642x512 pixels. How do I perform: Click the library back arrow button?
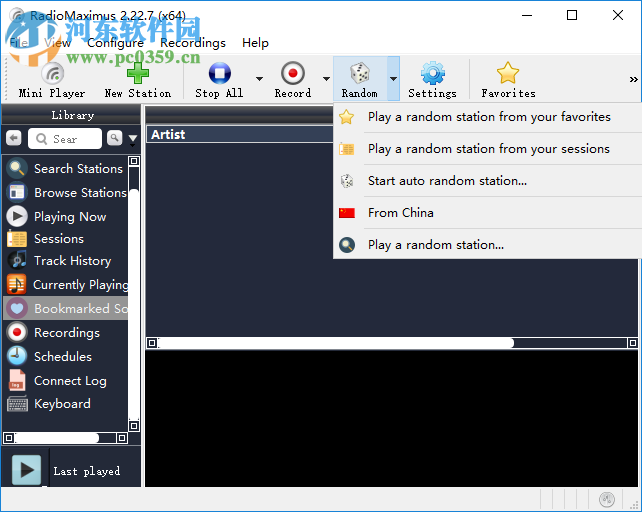[14, 138]
